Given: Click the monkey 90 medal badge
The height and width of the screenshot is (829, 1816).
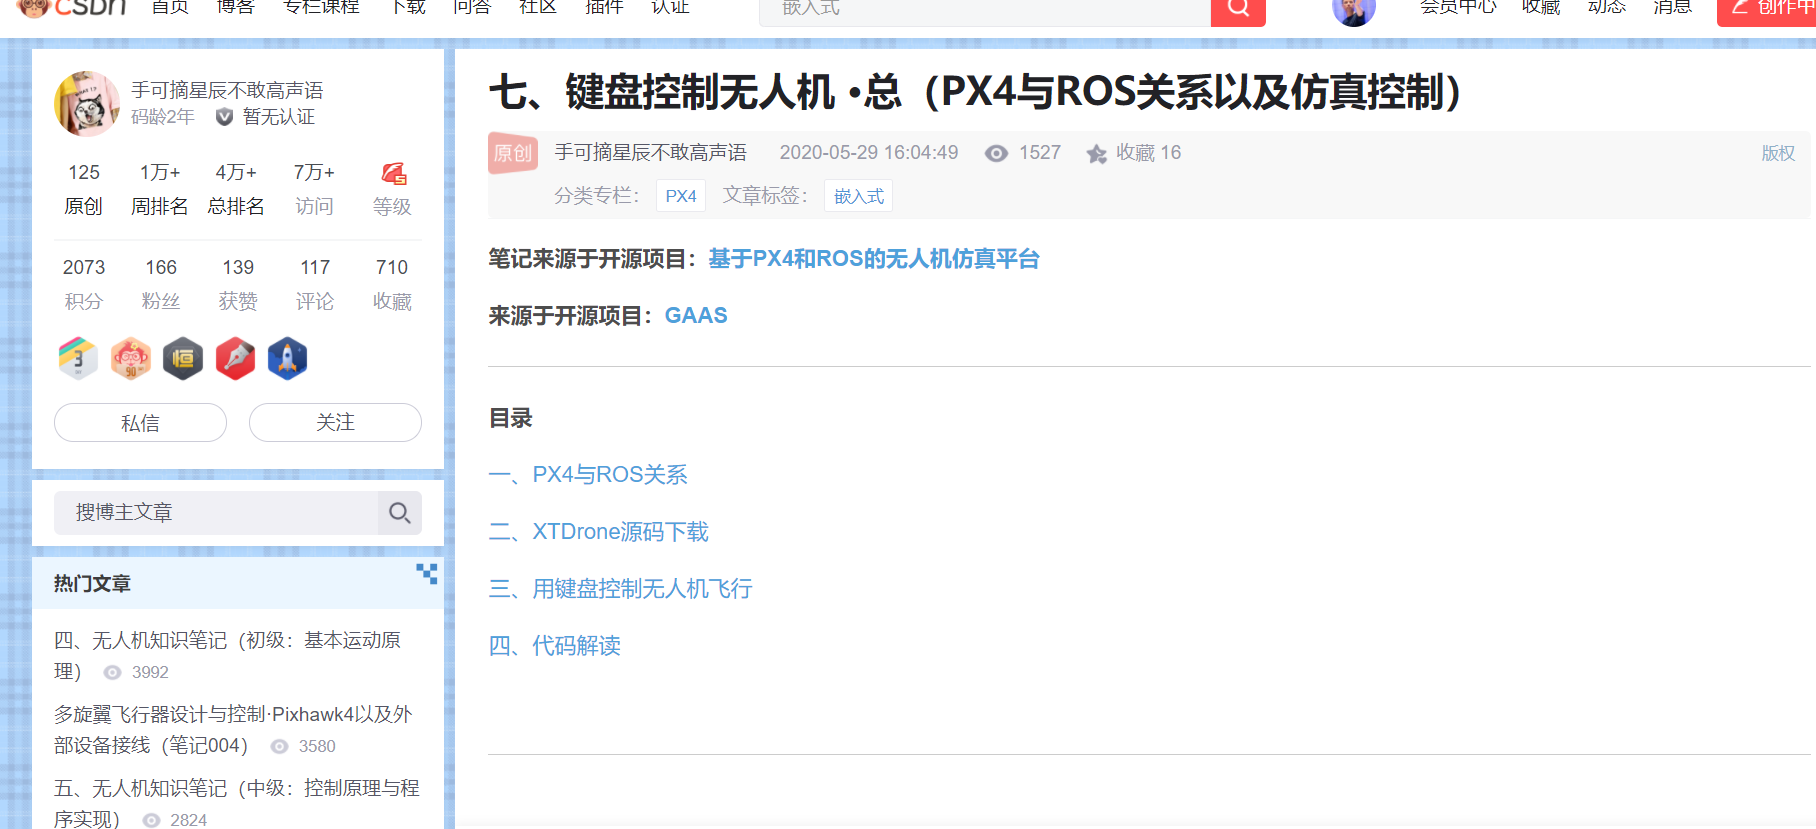Looking at the screenshot, I should (x=131, y=358).
